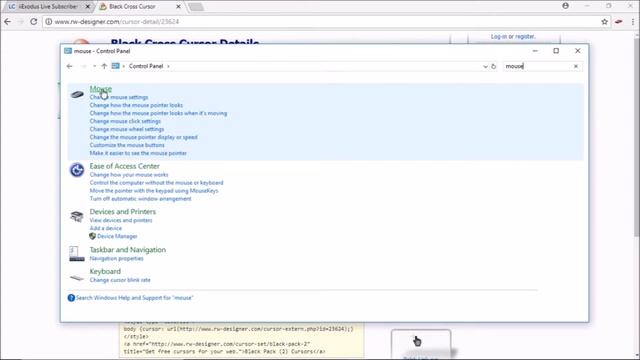Click the Device Manager shield icon
This screenshot has height=360, width=640.
coord(93,236)
